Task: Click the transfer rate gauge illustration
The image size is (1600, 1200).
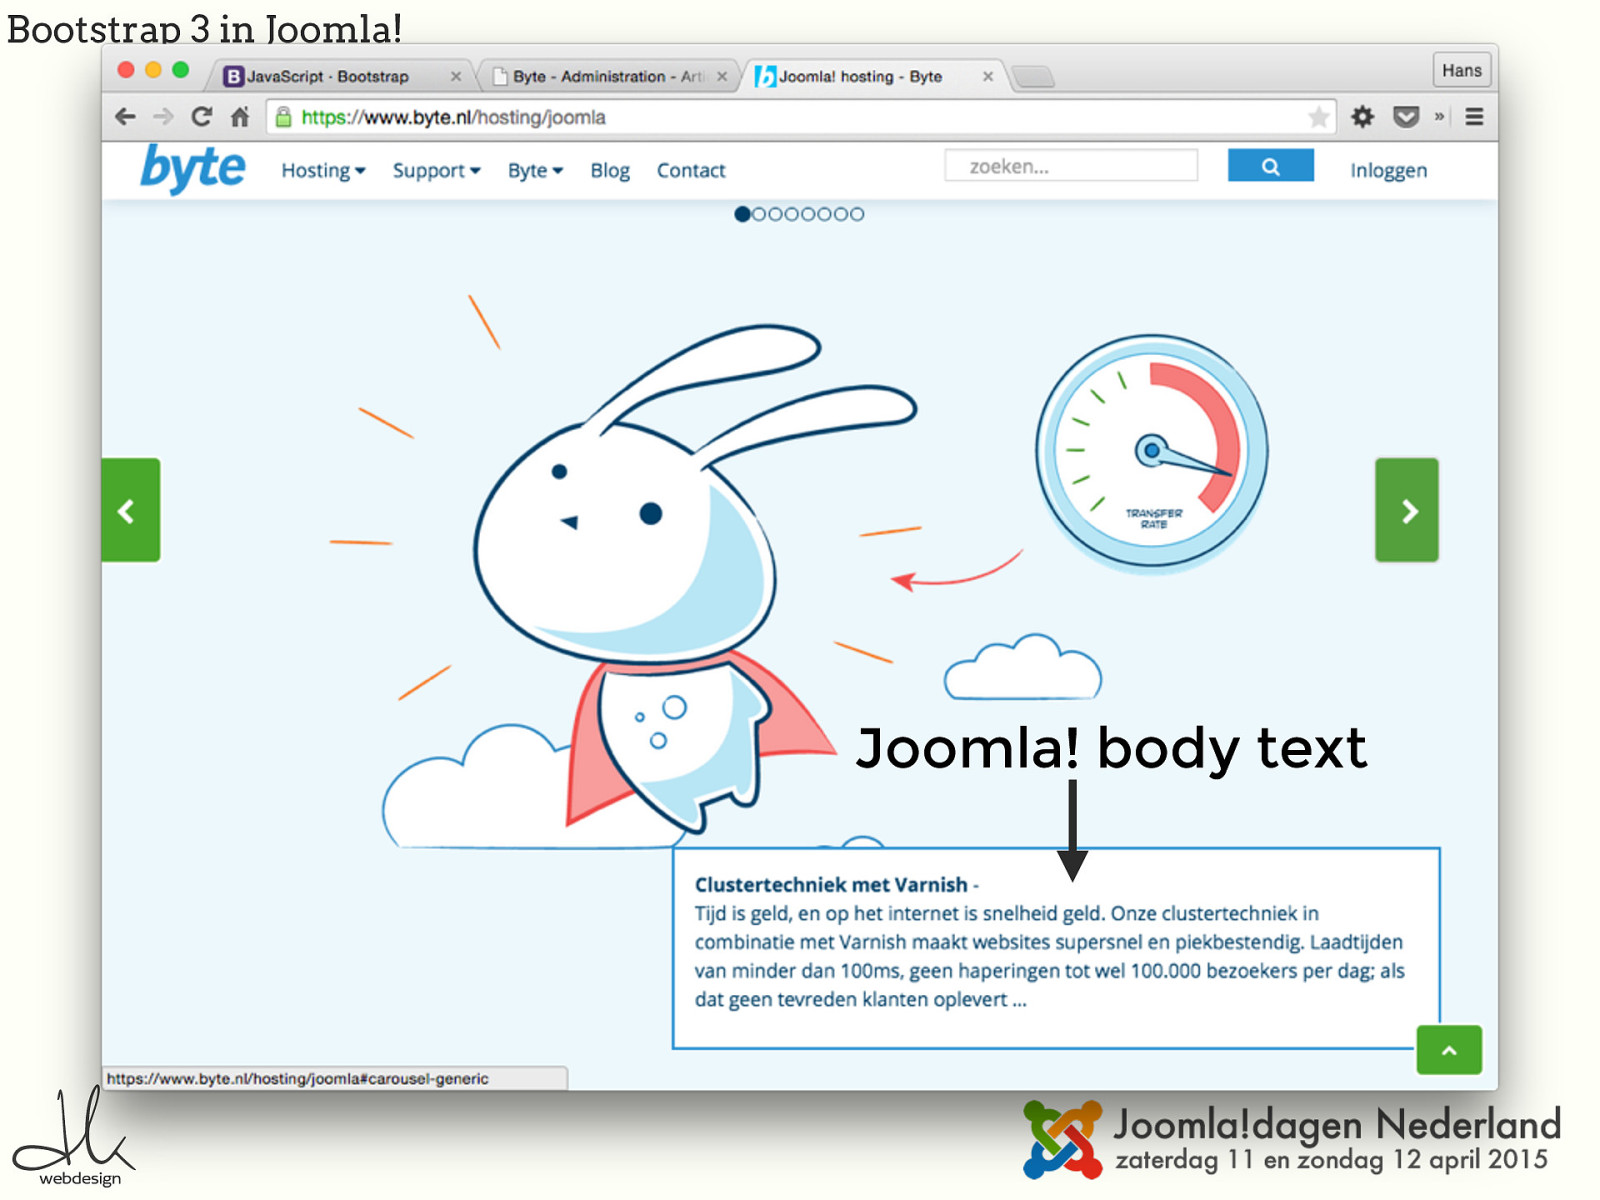Action: (1152, 452)
